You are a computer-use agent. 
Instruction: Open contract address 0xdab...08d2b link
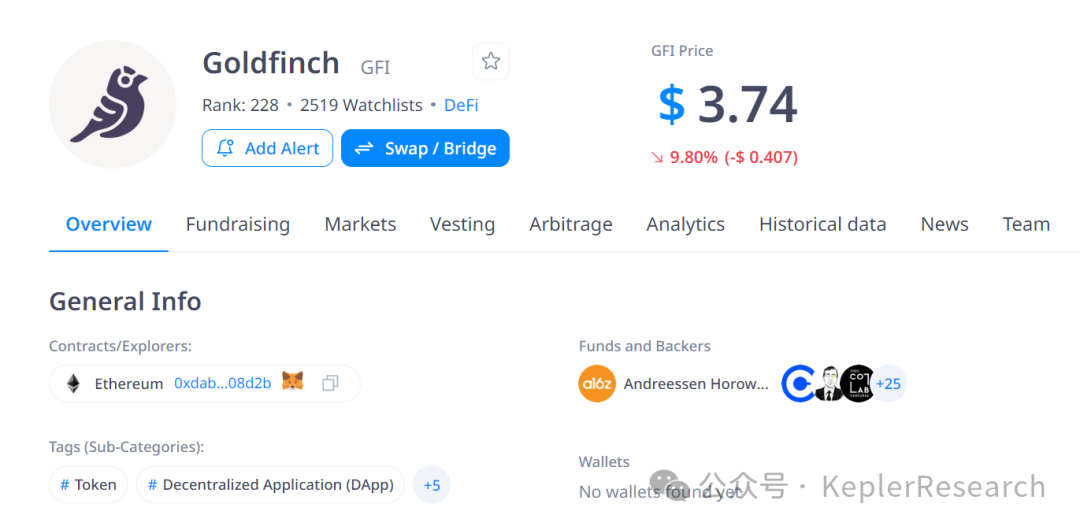point(222,383)
